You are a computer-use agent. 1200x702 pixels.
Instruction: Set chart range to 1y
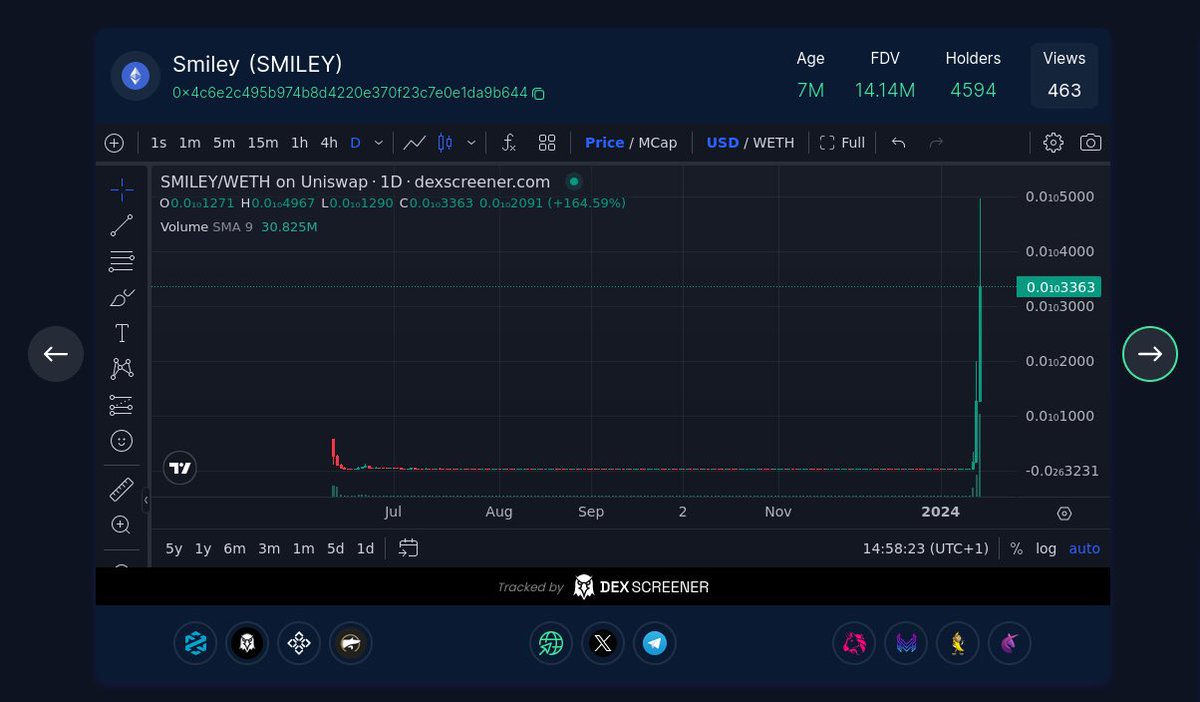203,548
